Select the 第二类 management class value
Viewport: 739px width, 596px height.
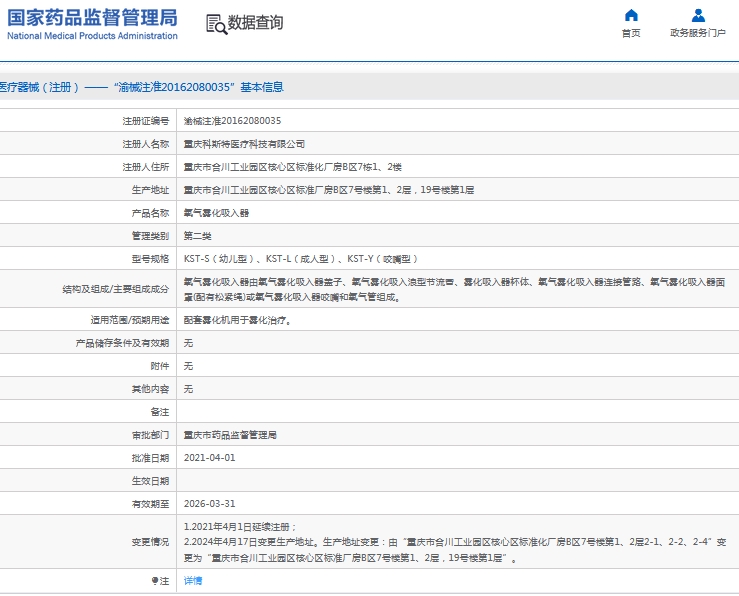coord(197,236)
